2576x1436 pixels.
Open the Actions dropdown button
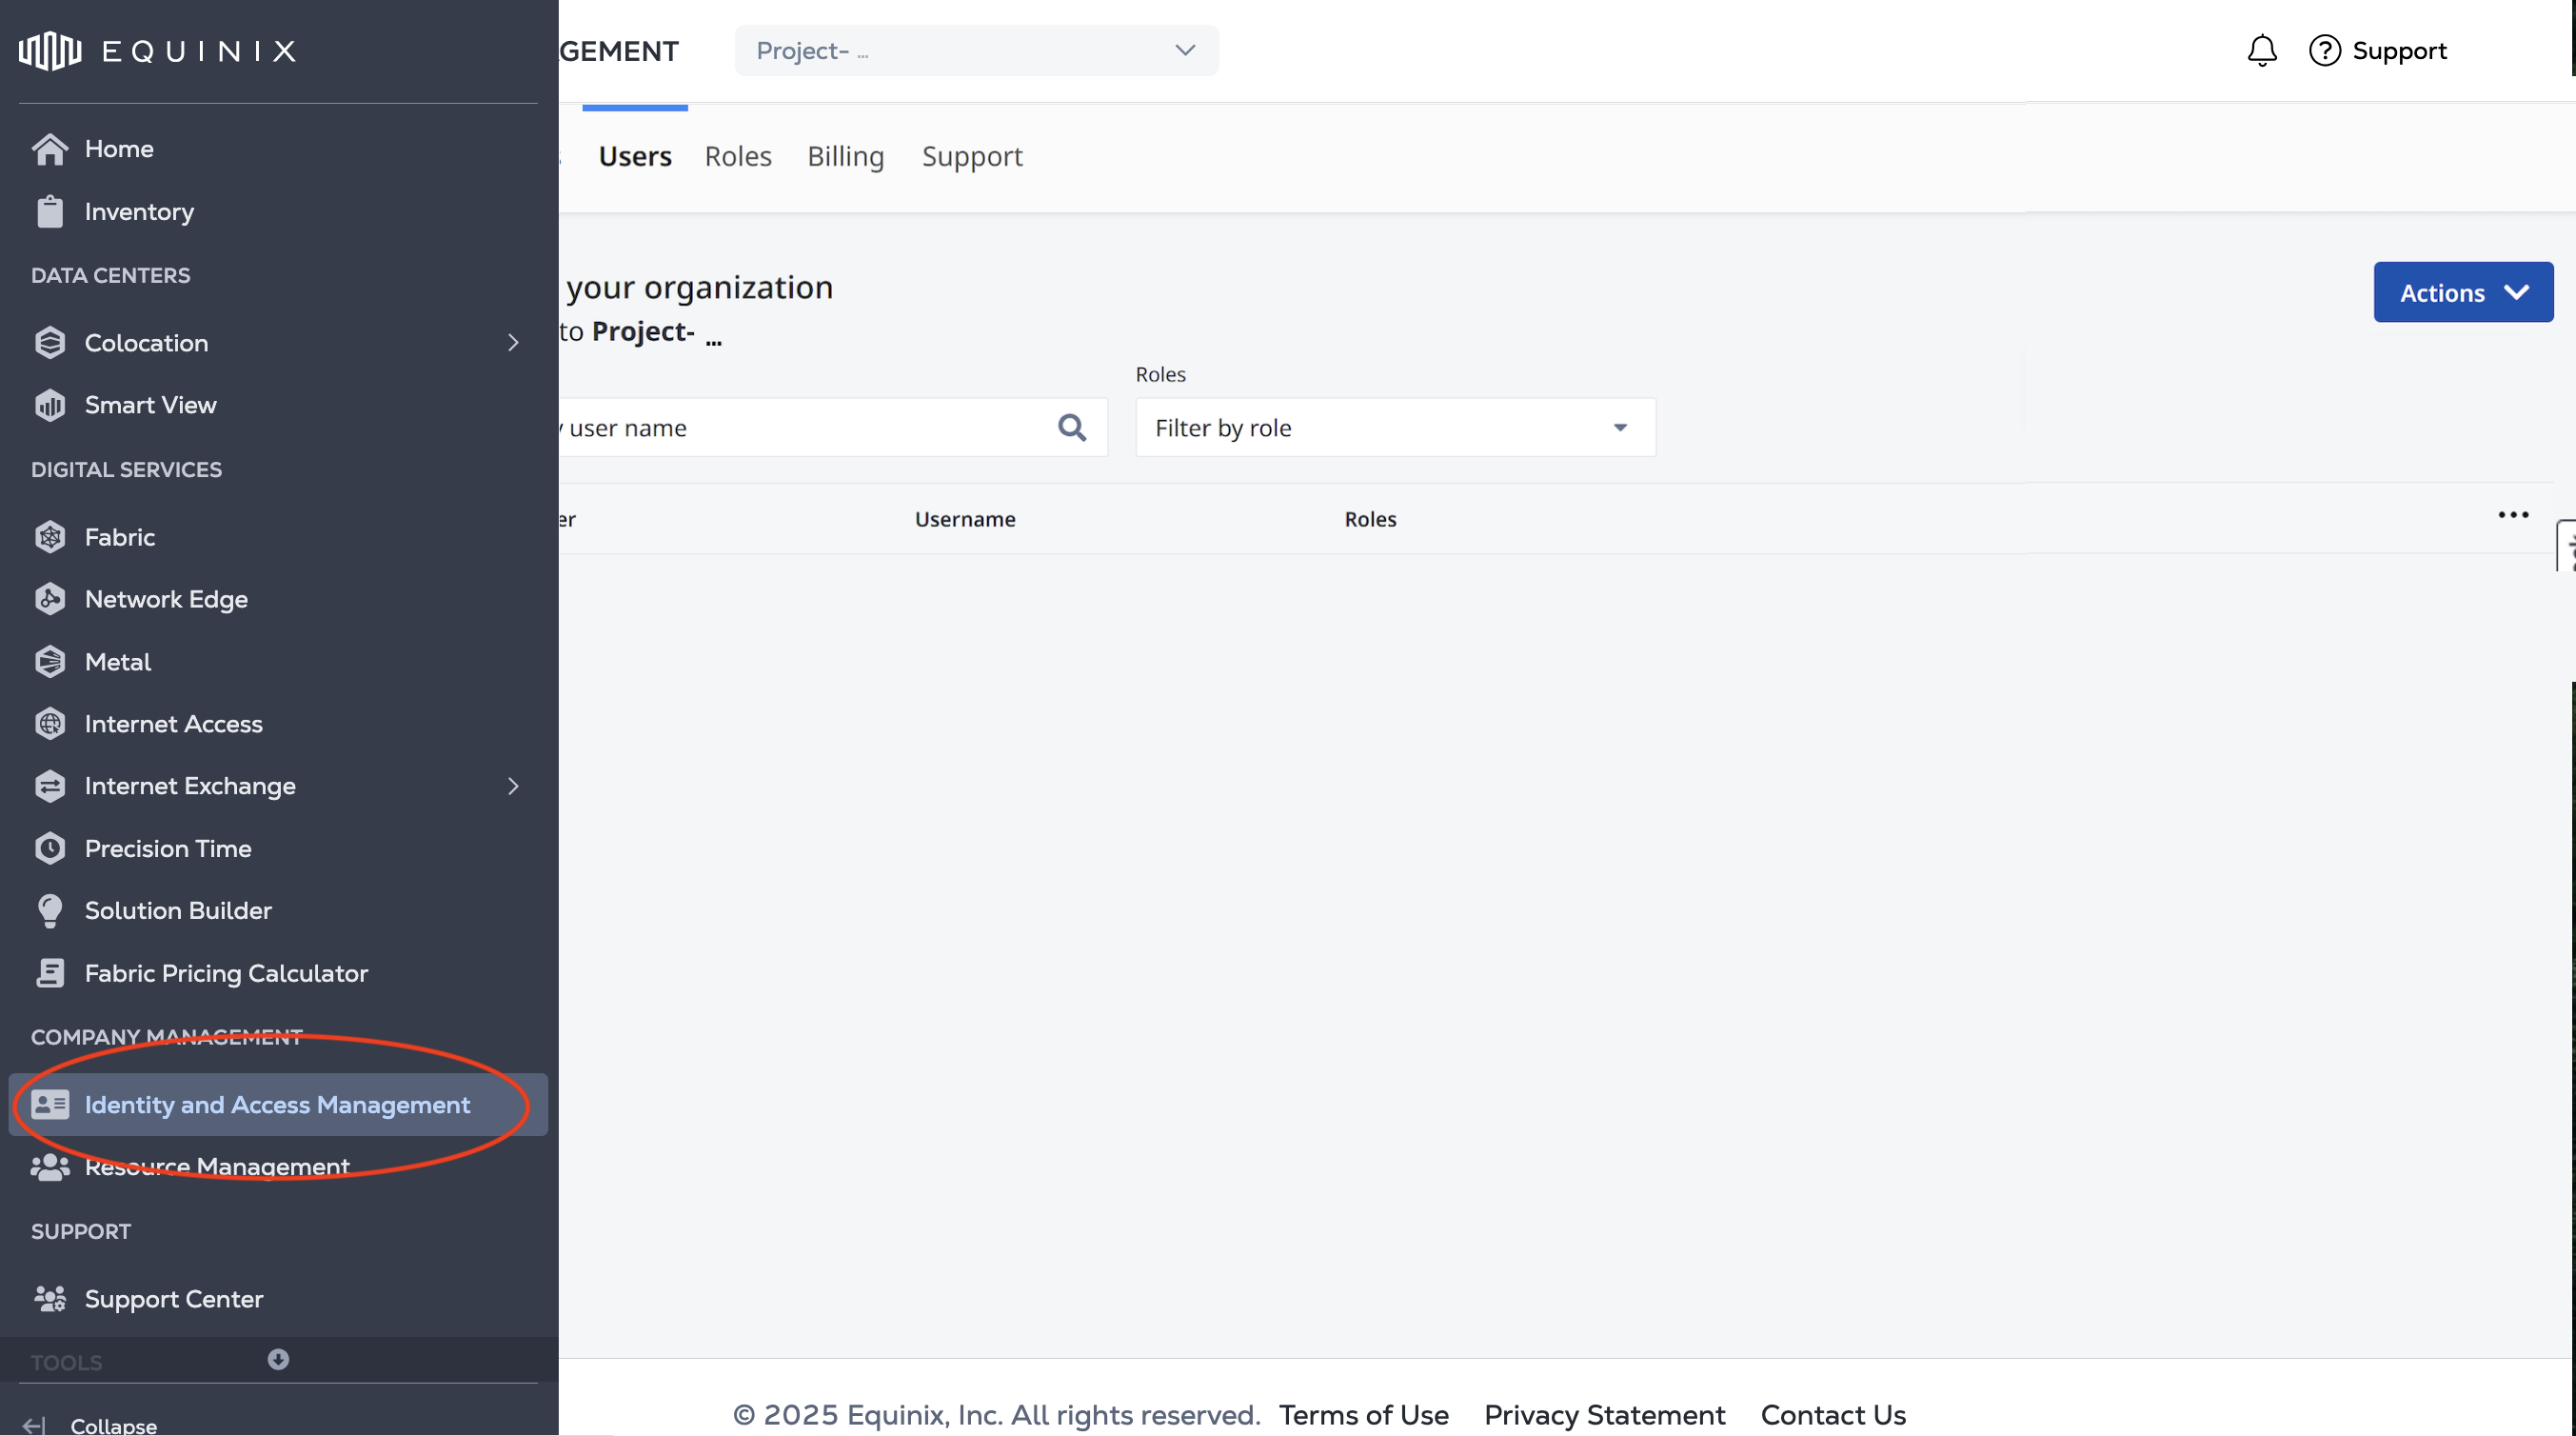tap(2463, 292)
